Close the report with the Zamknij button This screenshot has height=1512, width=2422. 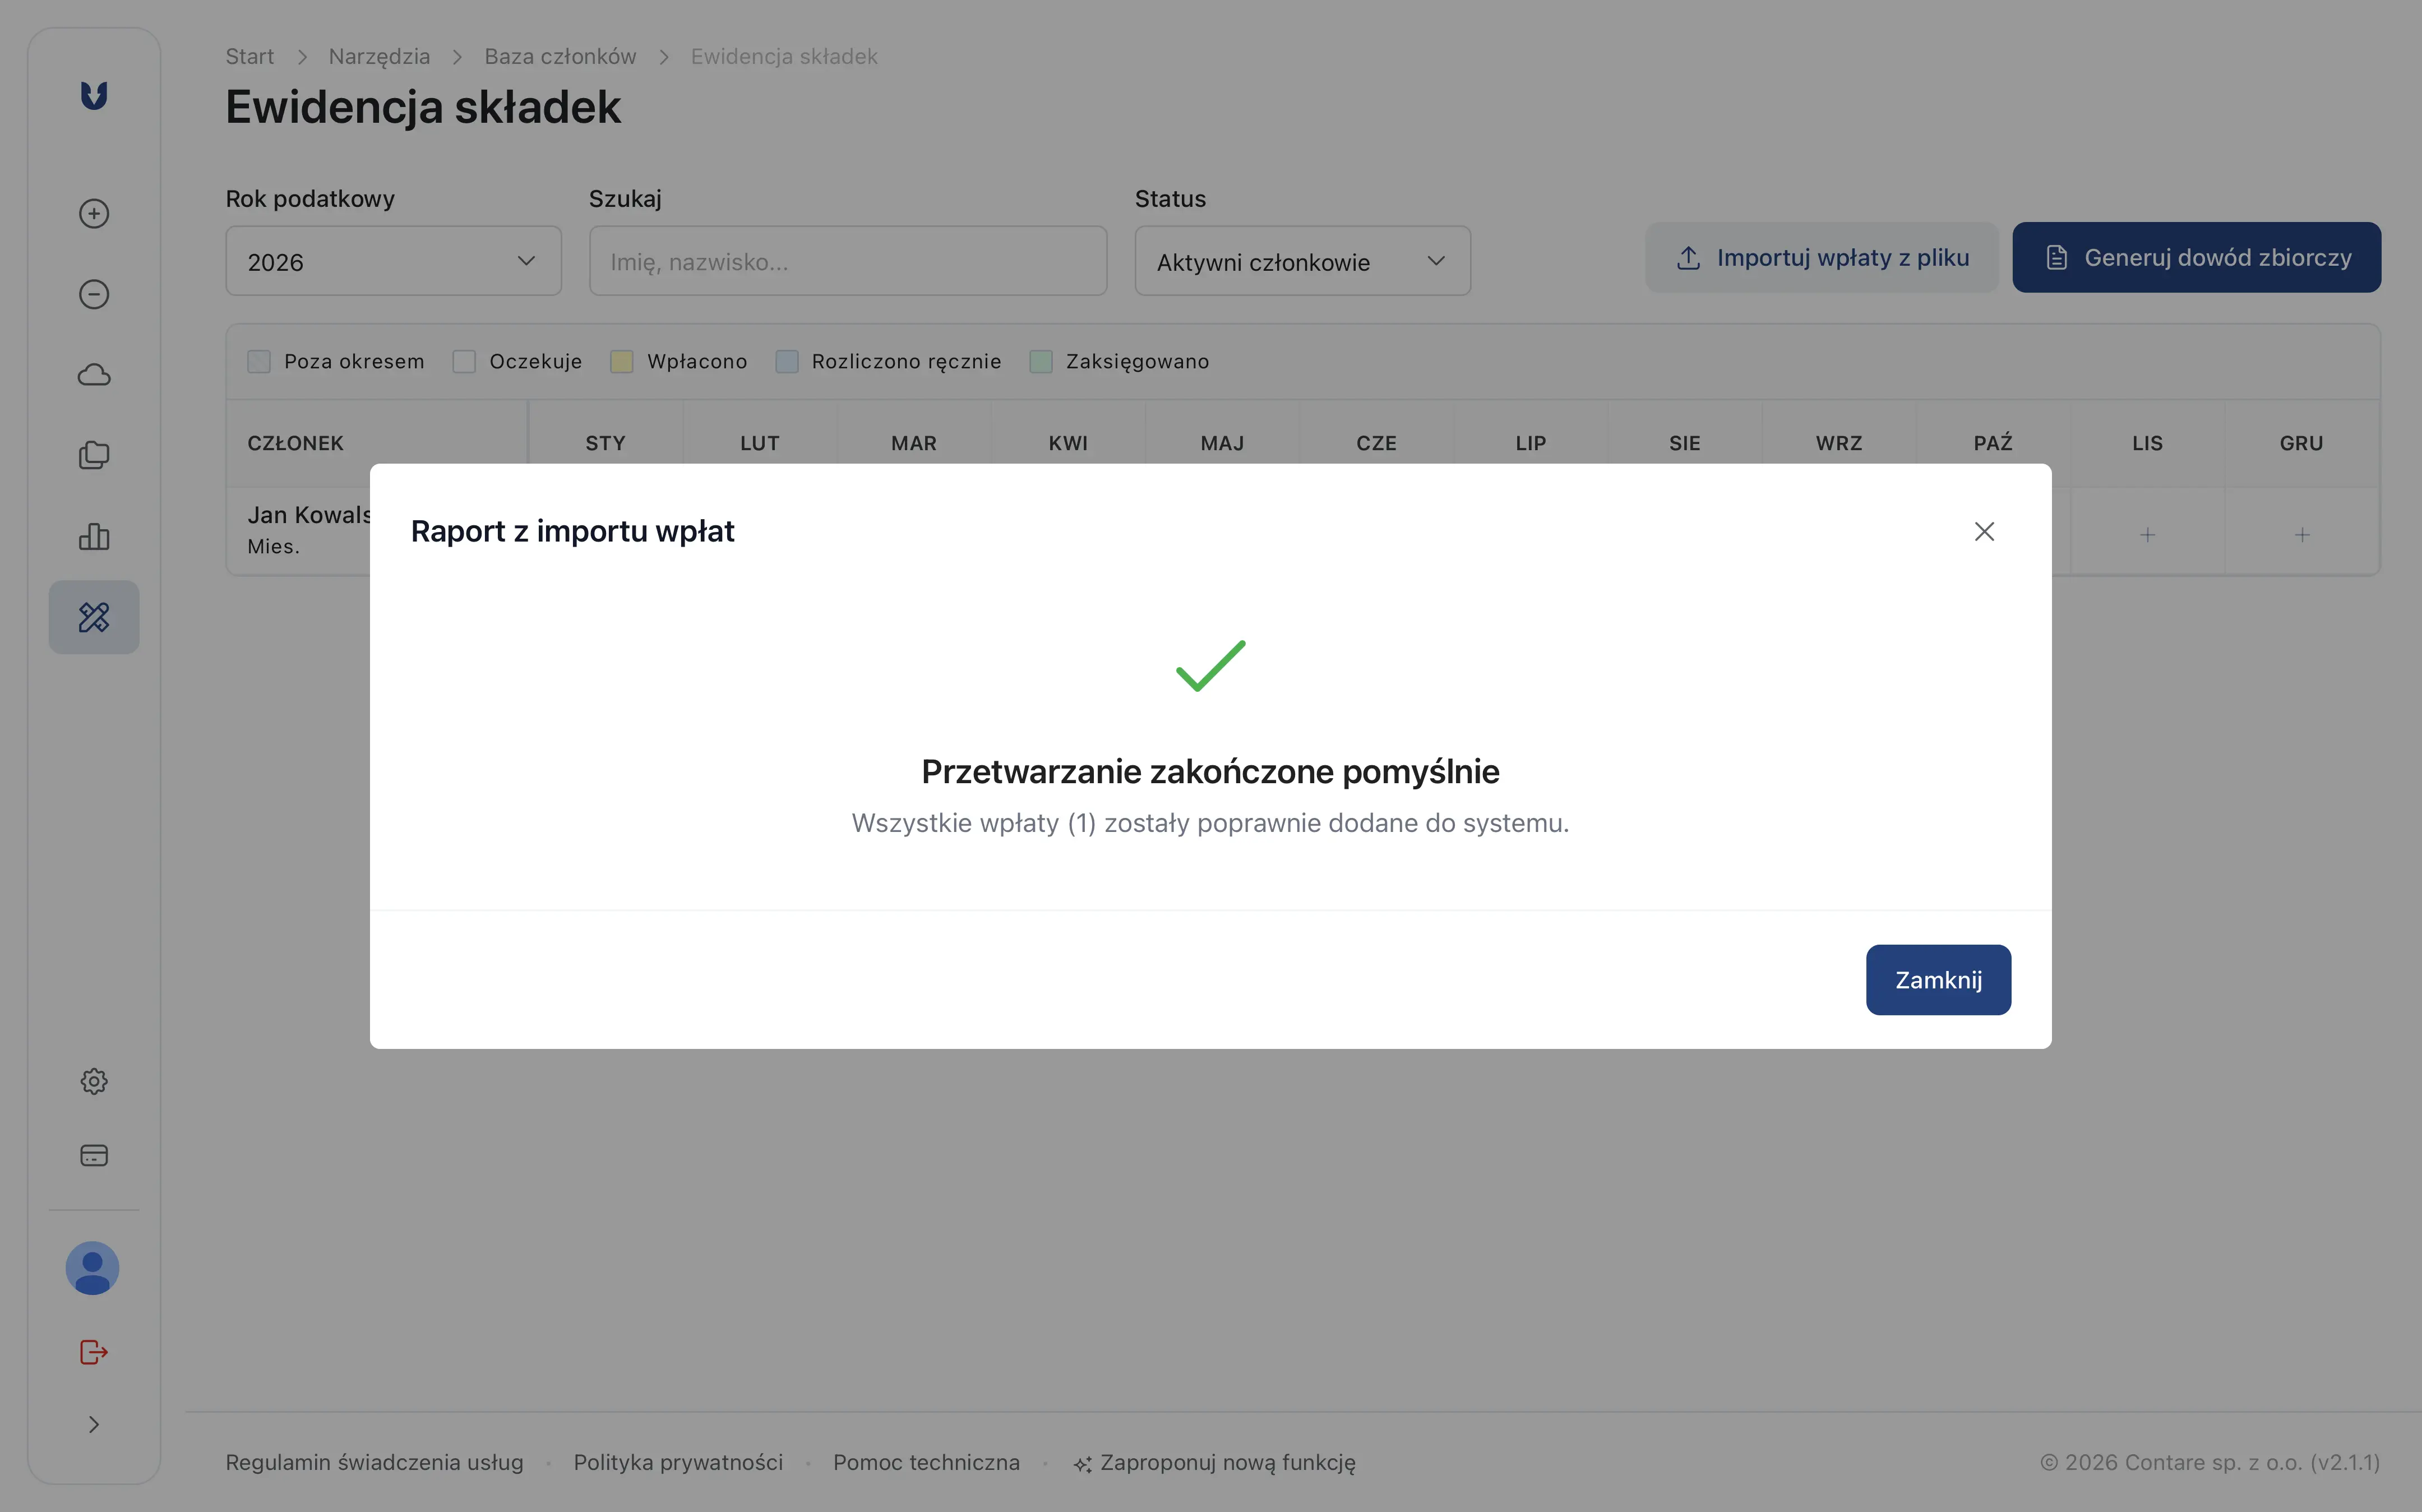[x=1937, y=979]
